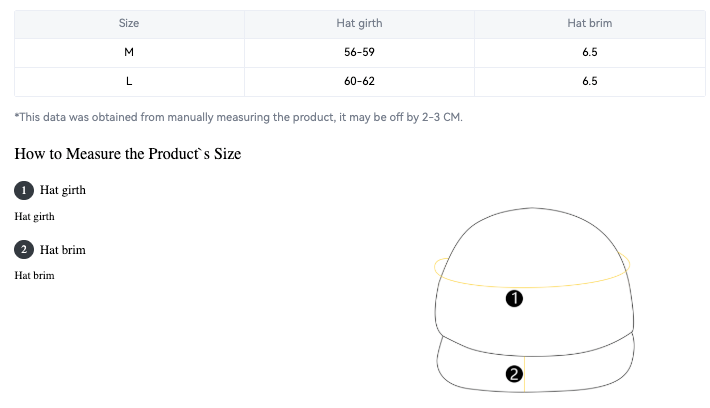Select the black 1 marker on hat diagram
Viewport: 710px width, 408px height.
point(514,298)
